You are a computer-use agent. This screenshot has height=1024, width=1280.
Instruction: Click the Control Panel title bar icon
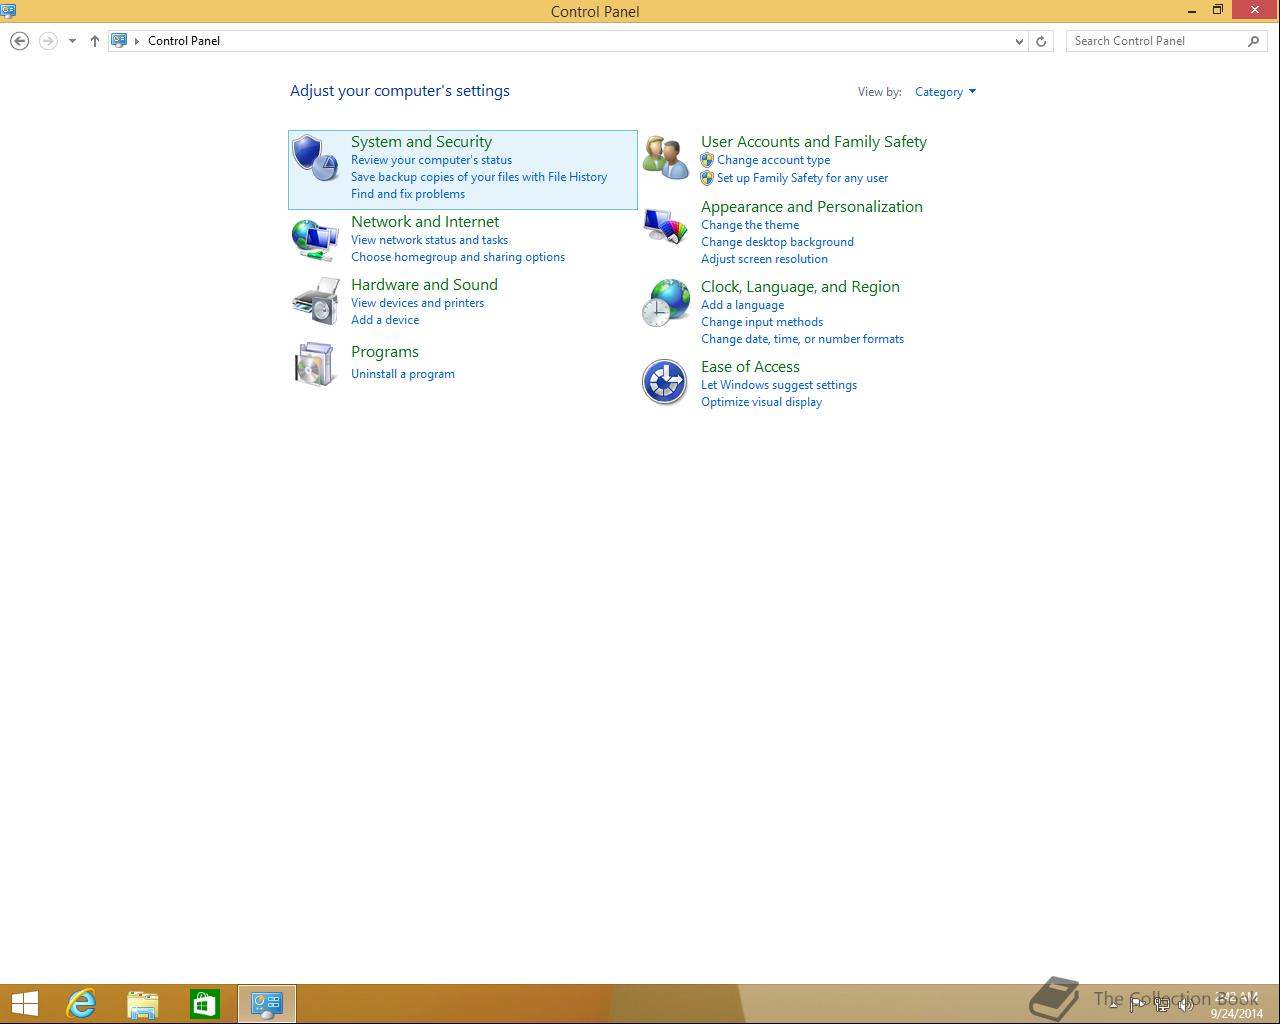pyautogui.click(x=8, y=11)
